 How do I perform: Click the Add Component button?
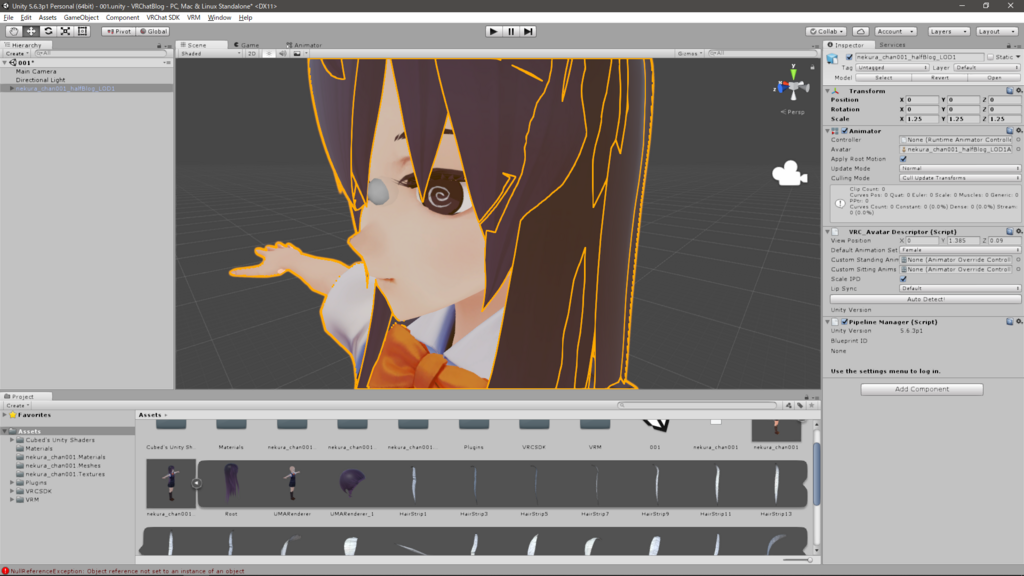(x=921, y=389)
